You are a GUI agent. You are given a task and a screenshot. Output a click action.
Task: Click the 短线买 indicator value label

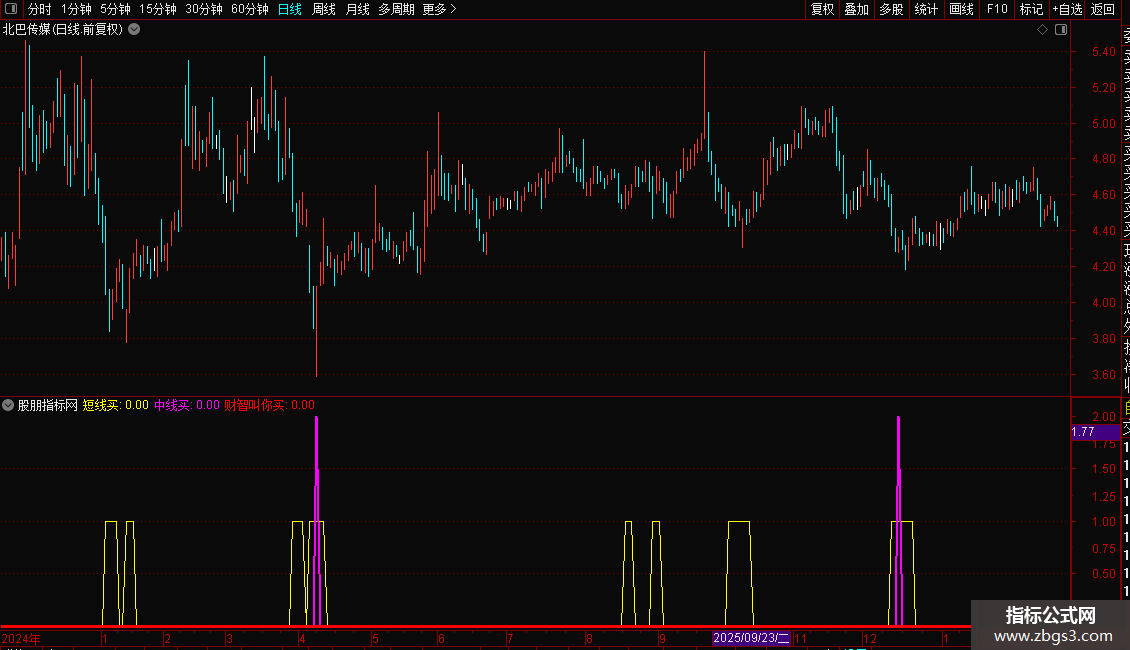115,405
